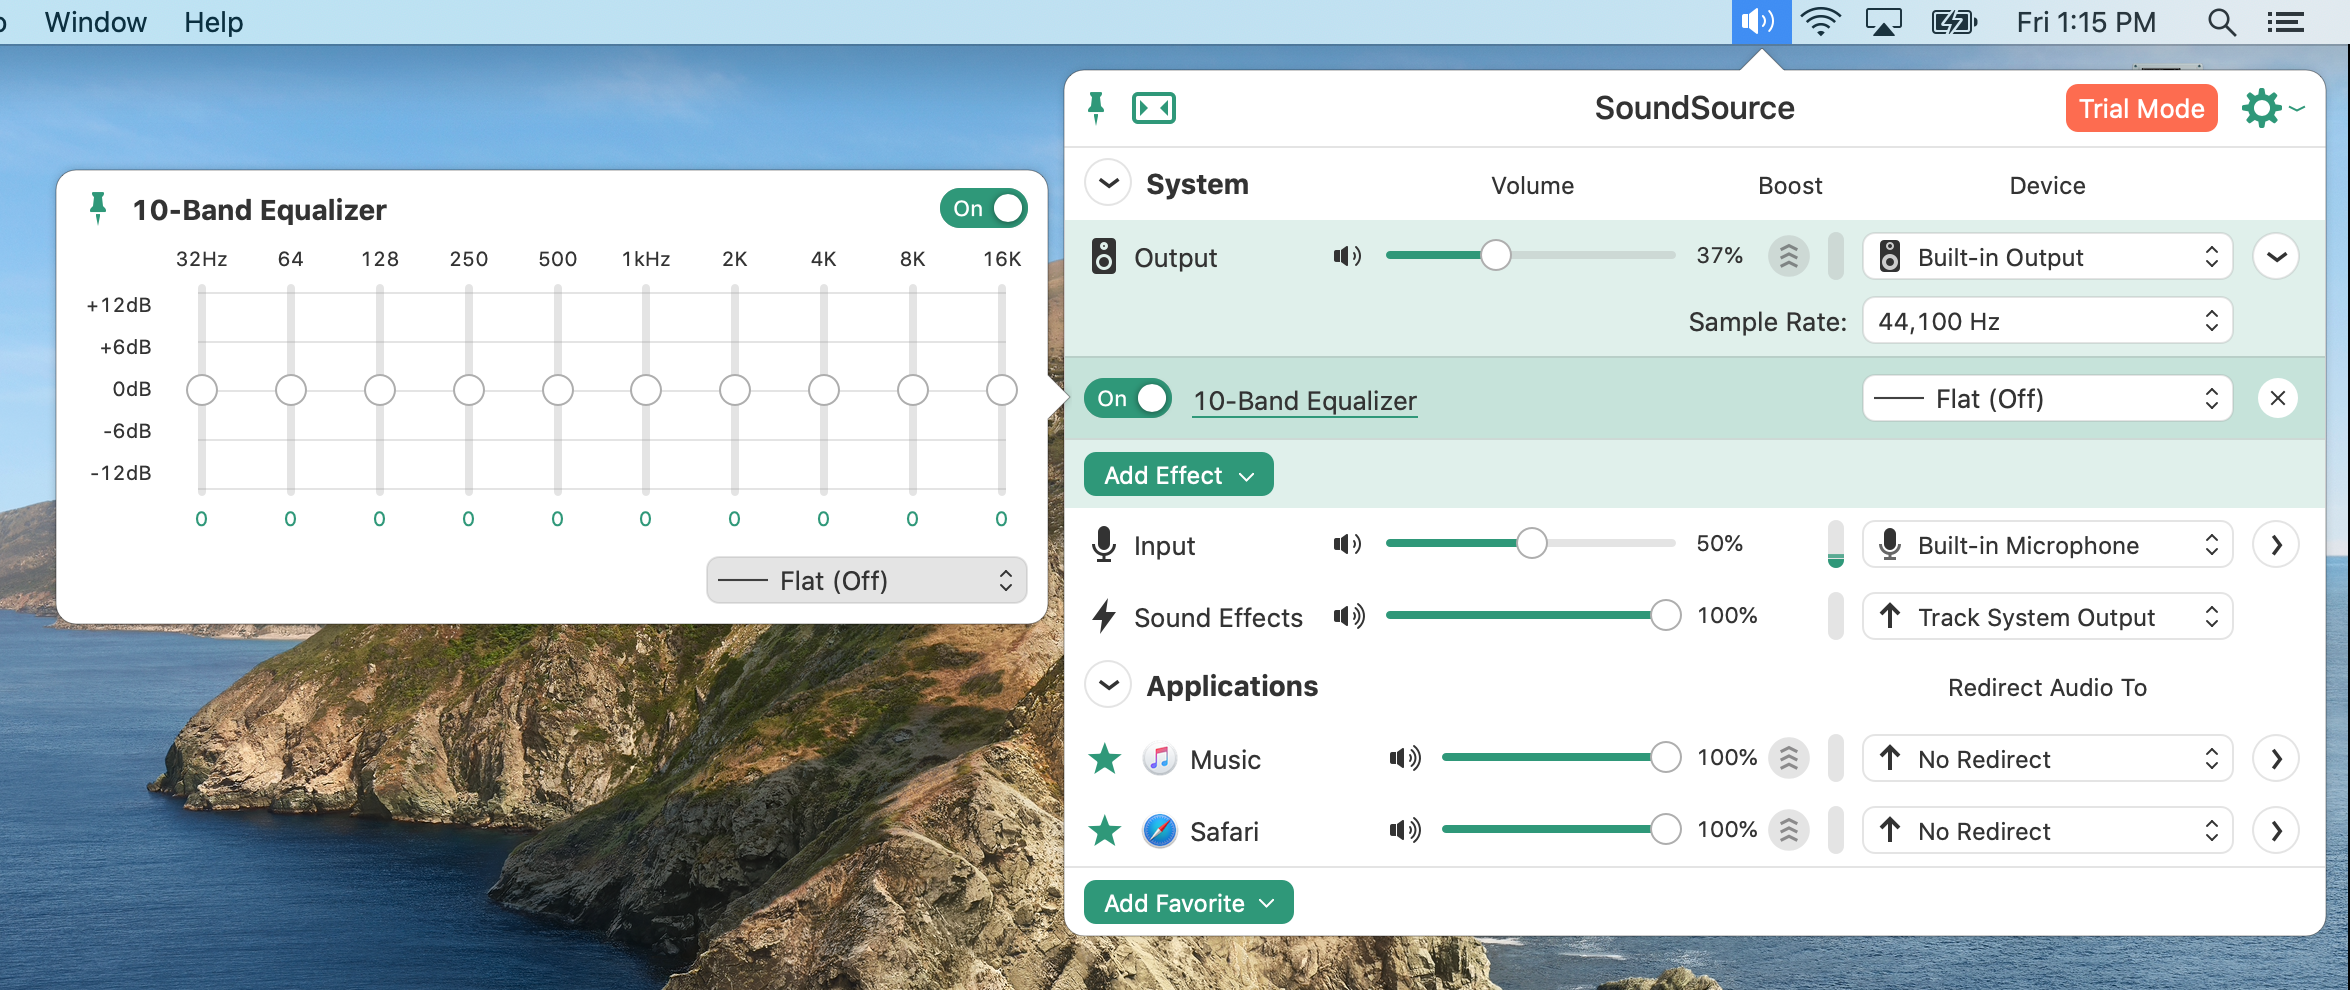2350x990 pixels.
Task: Click the Safari volume slider handle
Action: point(1665,829)
